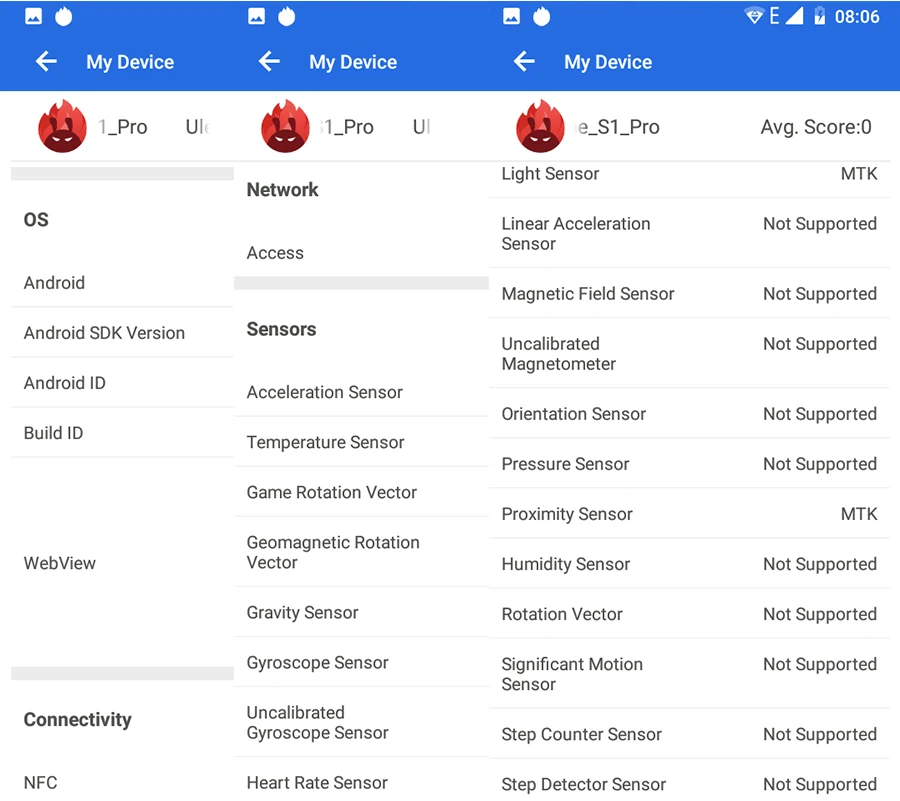Open the Android SDK Version row

point(122,333)
